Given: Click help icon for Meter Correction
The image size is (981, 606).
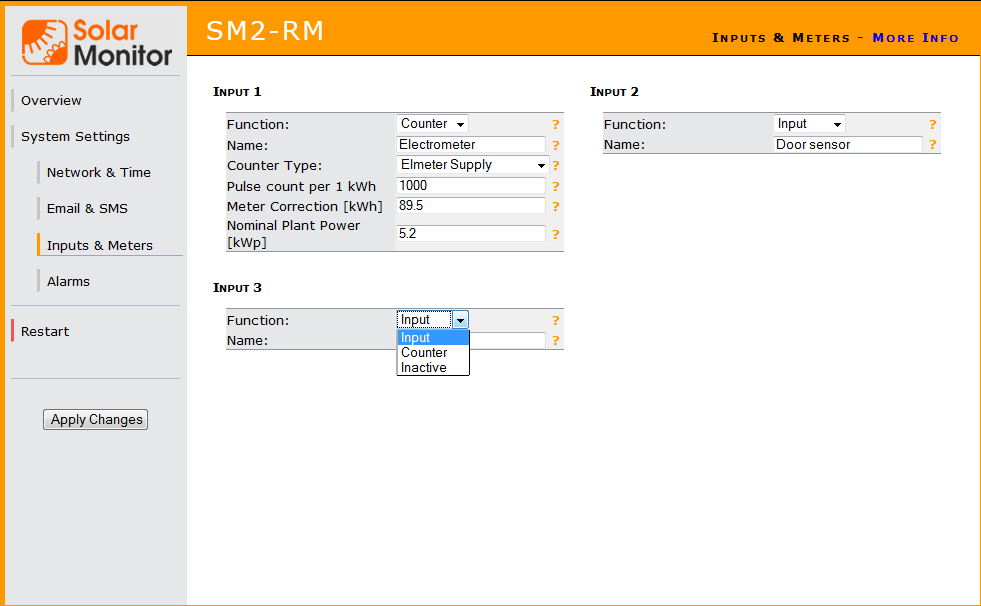Looking at the screenshot, I should tap(555, 207).
